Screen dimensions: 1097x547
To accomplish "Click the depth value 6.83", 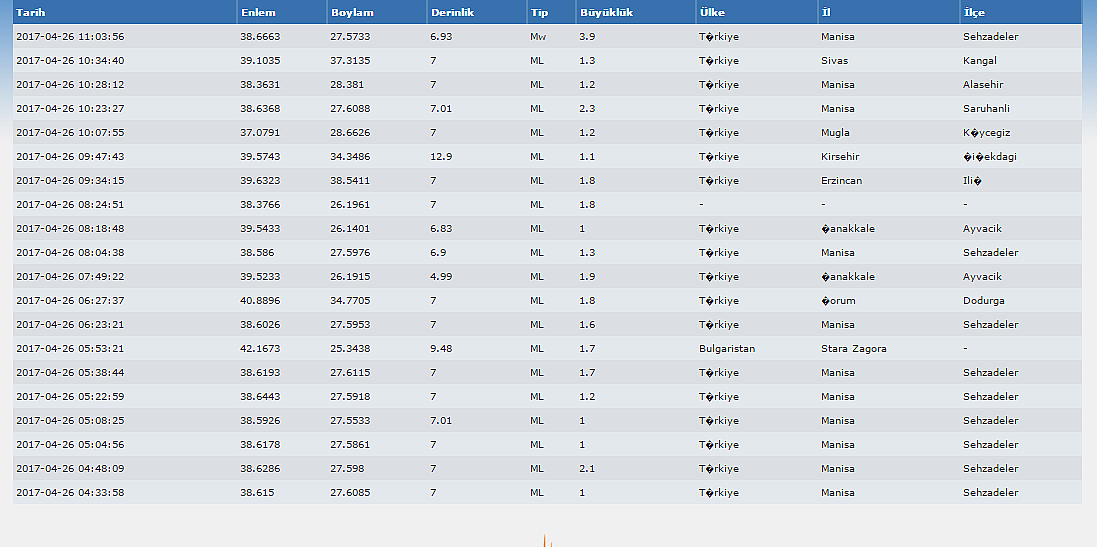I will point(441,228).
